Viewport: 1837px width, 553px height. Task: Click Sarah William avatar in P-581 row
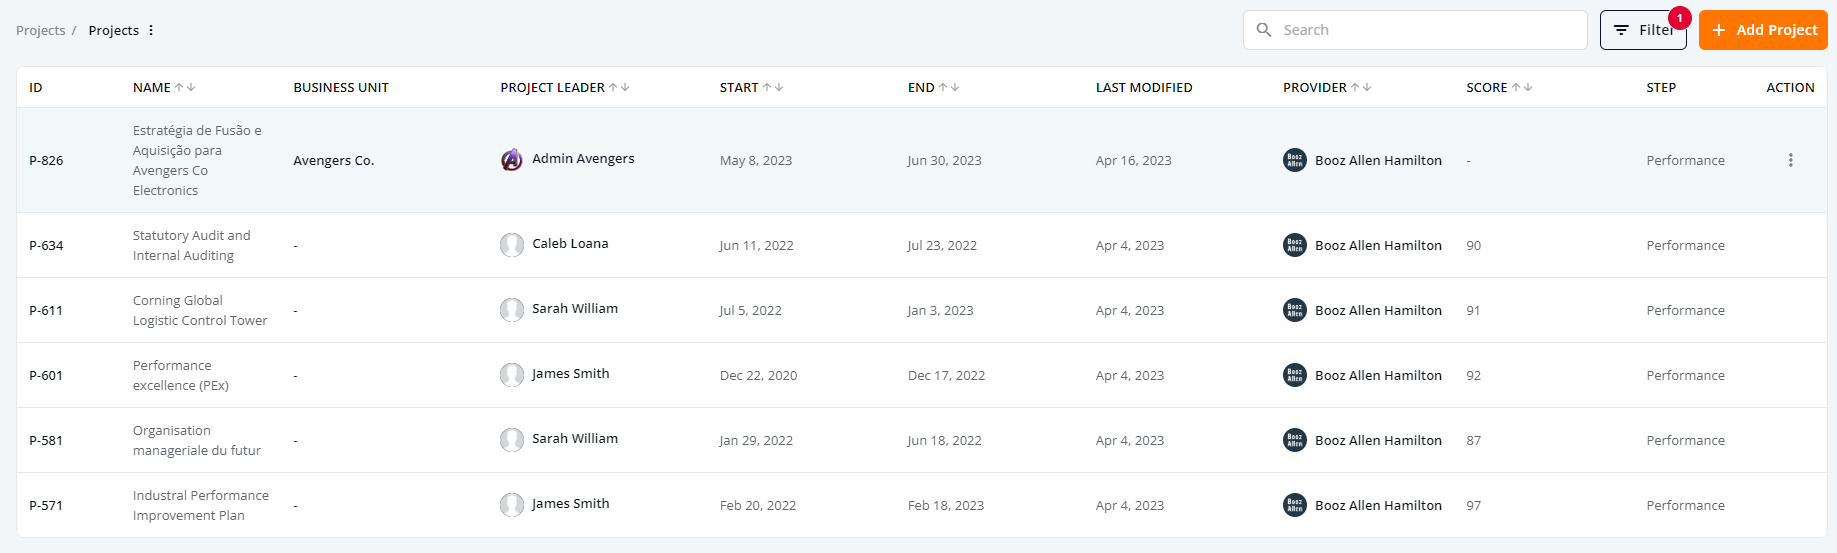pyautogui.click(x=512, y=440)
